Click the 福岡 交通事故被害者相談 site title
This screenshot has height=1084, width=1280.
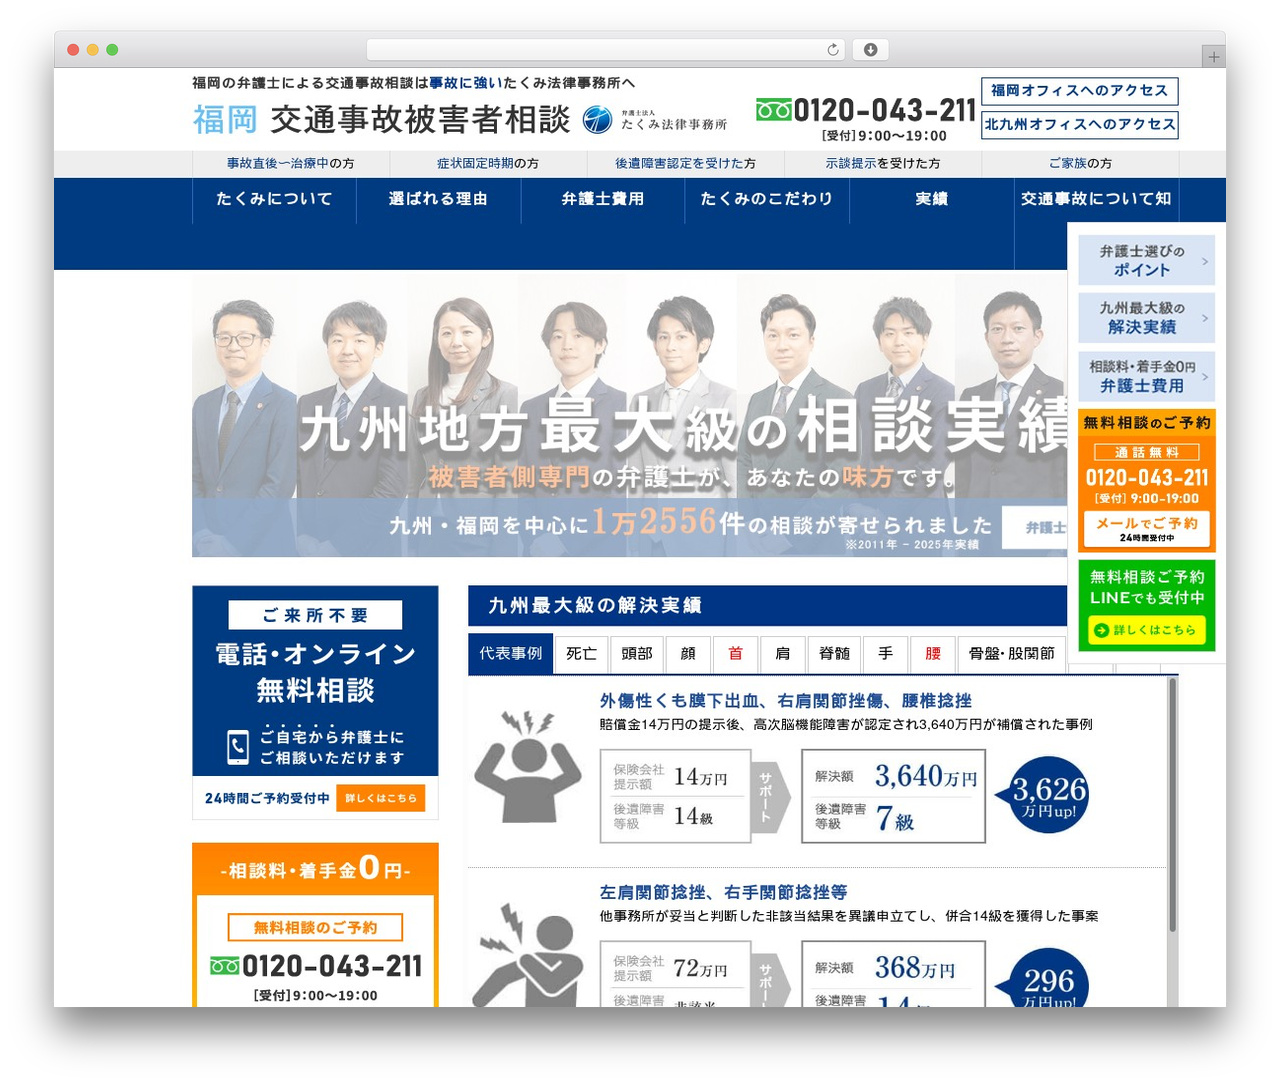click(381, 120)
